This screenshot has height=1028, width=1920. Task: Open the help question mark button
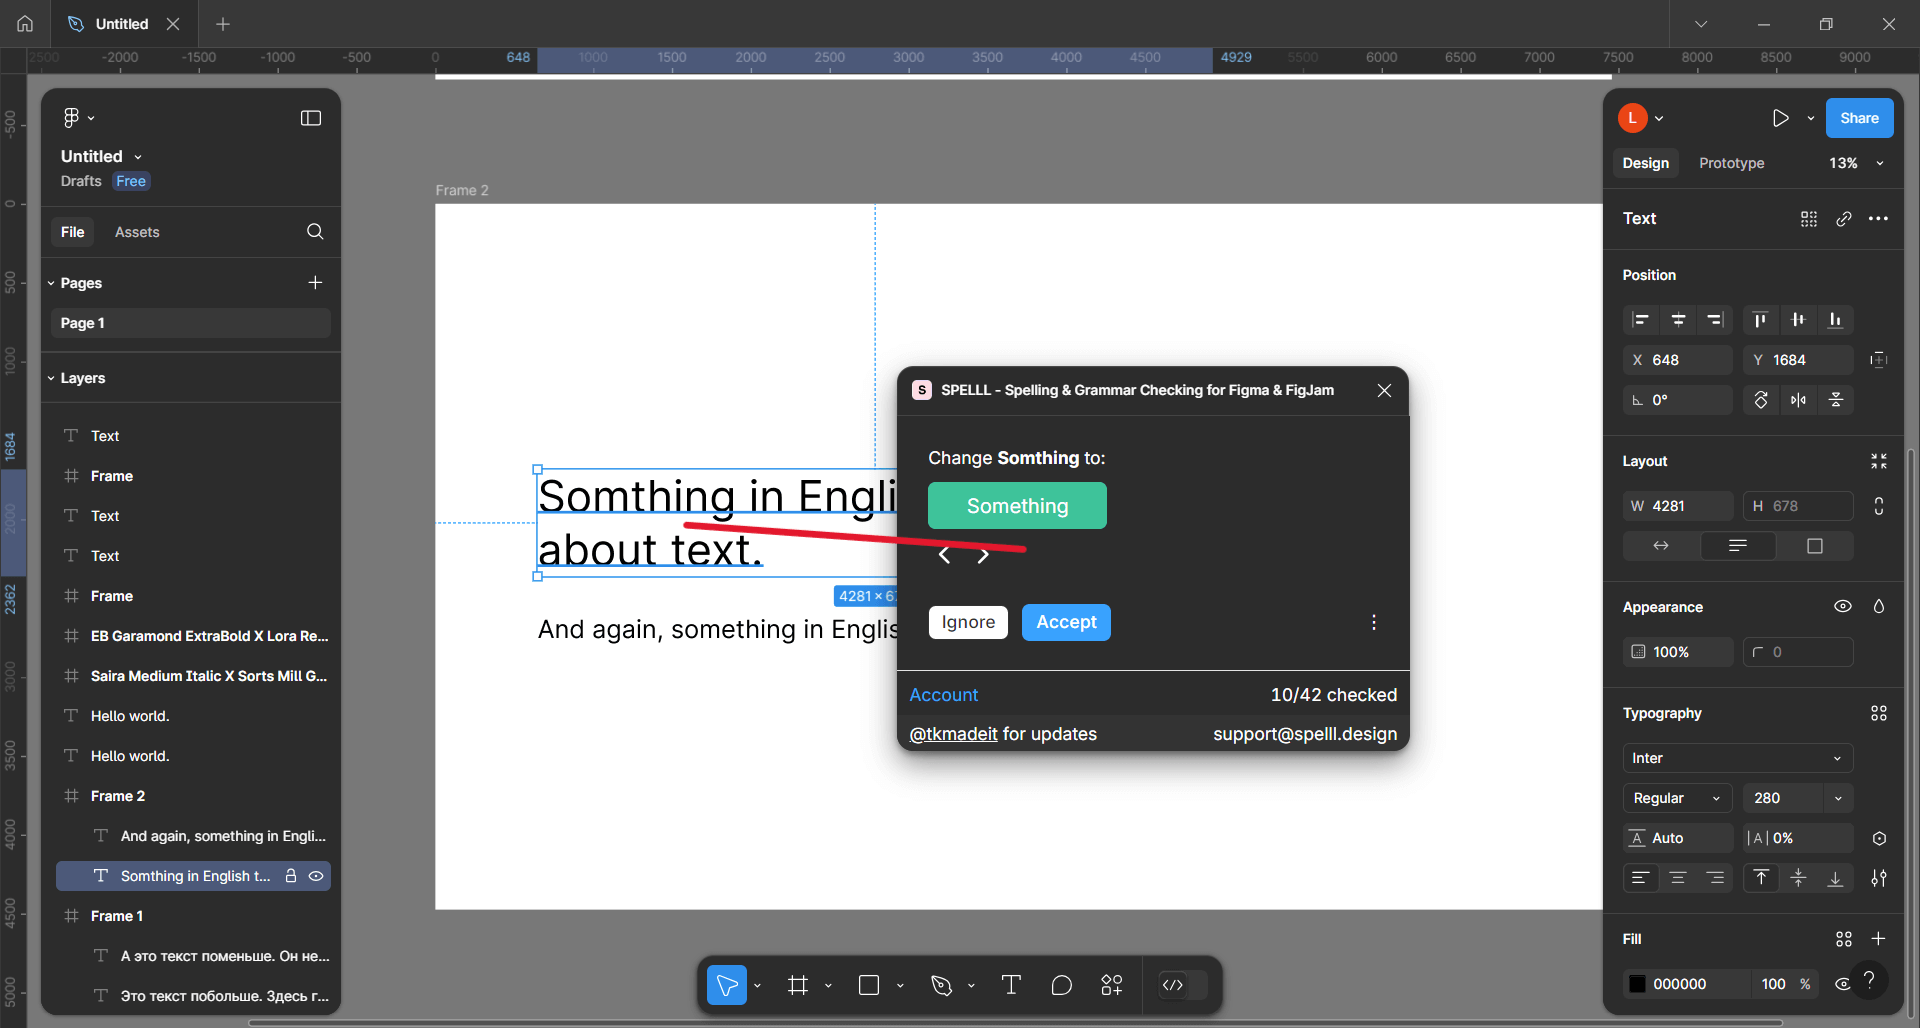(x=1868, y=980)
